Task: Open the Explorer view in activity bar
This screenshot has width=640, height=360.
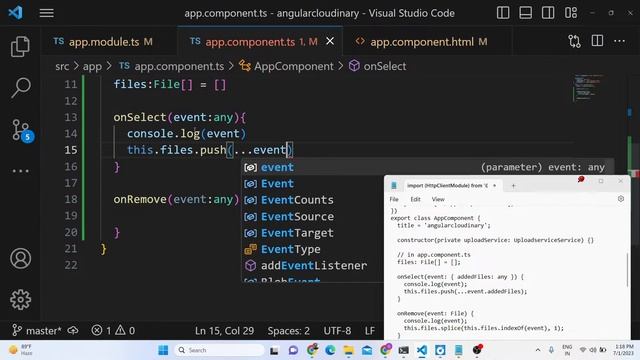Action: coord(20,46)
